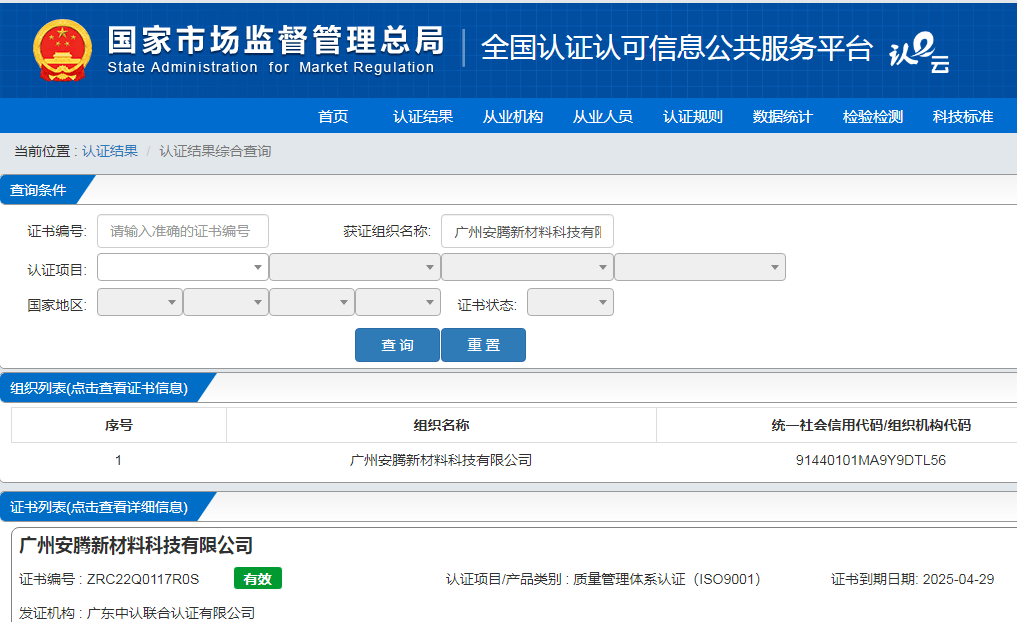Open the 认证结果 menu item

(423, 116)
